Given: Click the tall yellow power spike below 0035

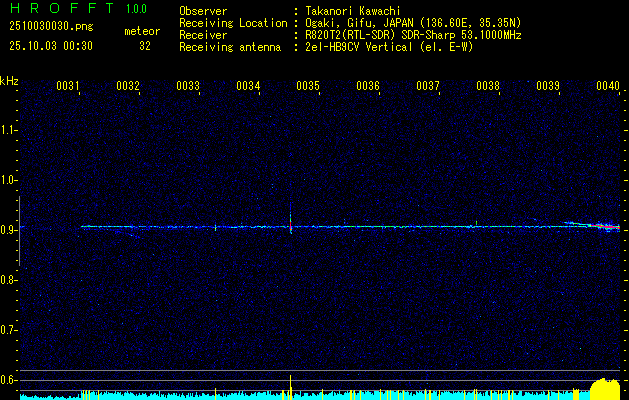Looking at the screenshot, I should pos(290,387).
